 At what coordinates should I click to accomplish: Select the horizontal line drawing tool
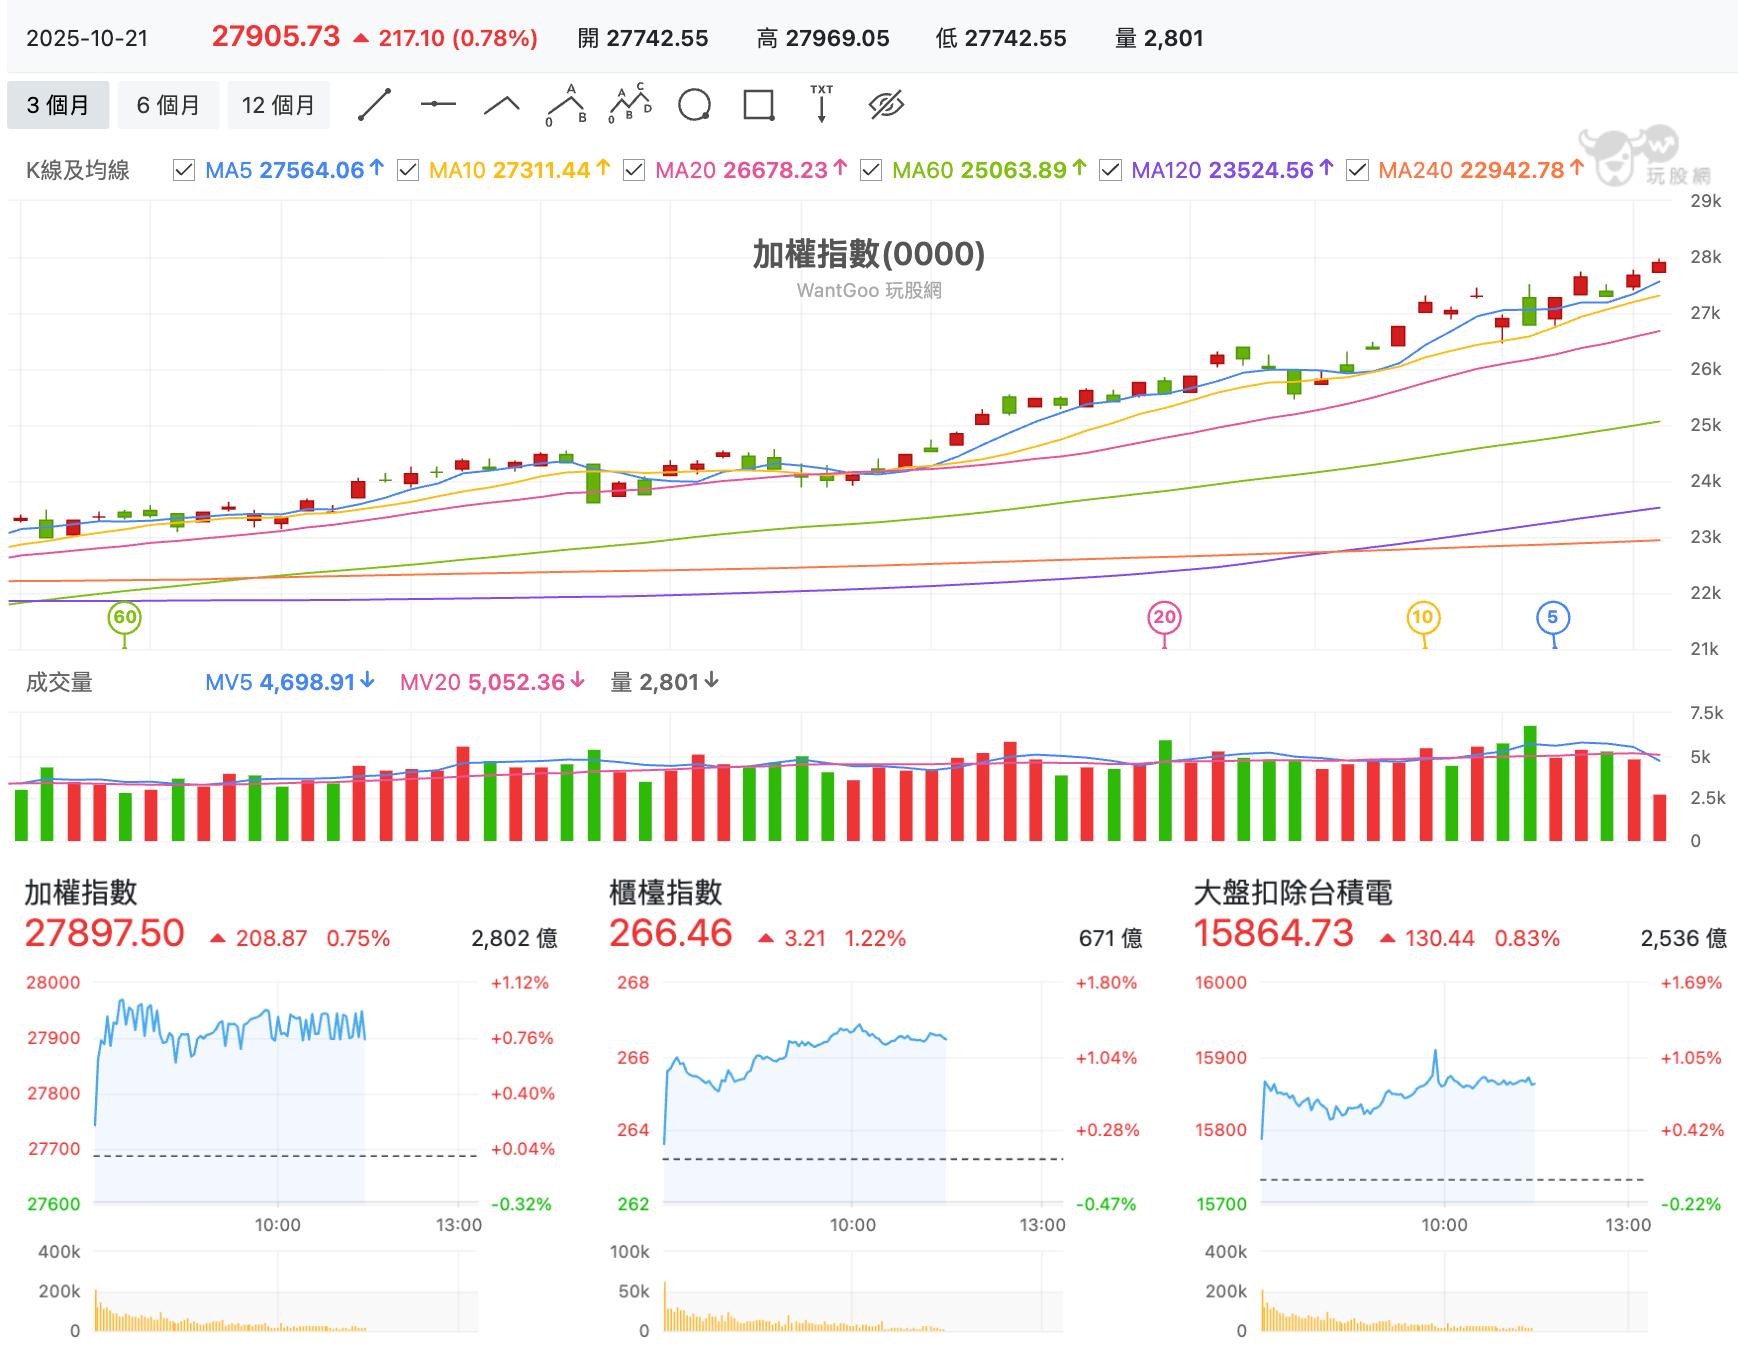(x=438, y=103)
